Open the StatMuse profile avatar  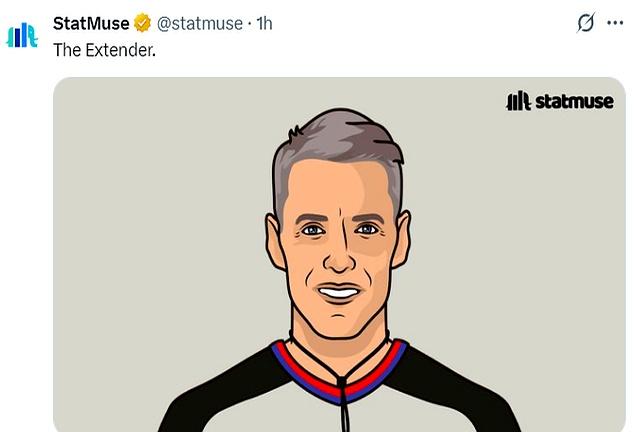22,35
